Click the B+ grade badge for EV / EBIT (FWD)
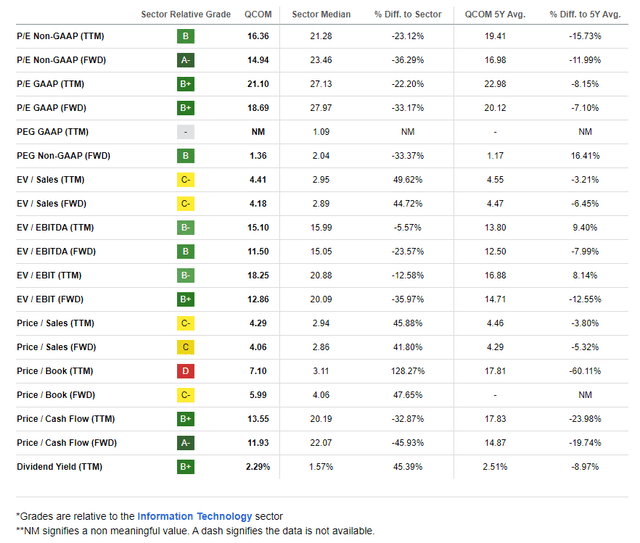 pos(186,299)
